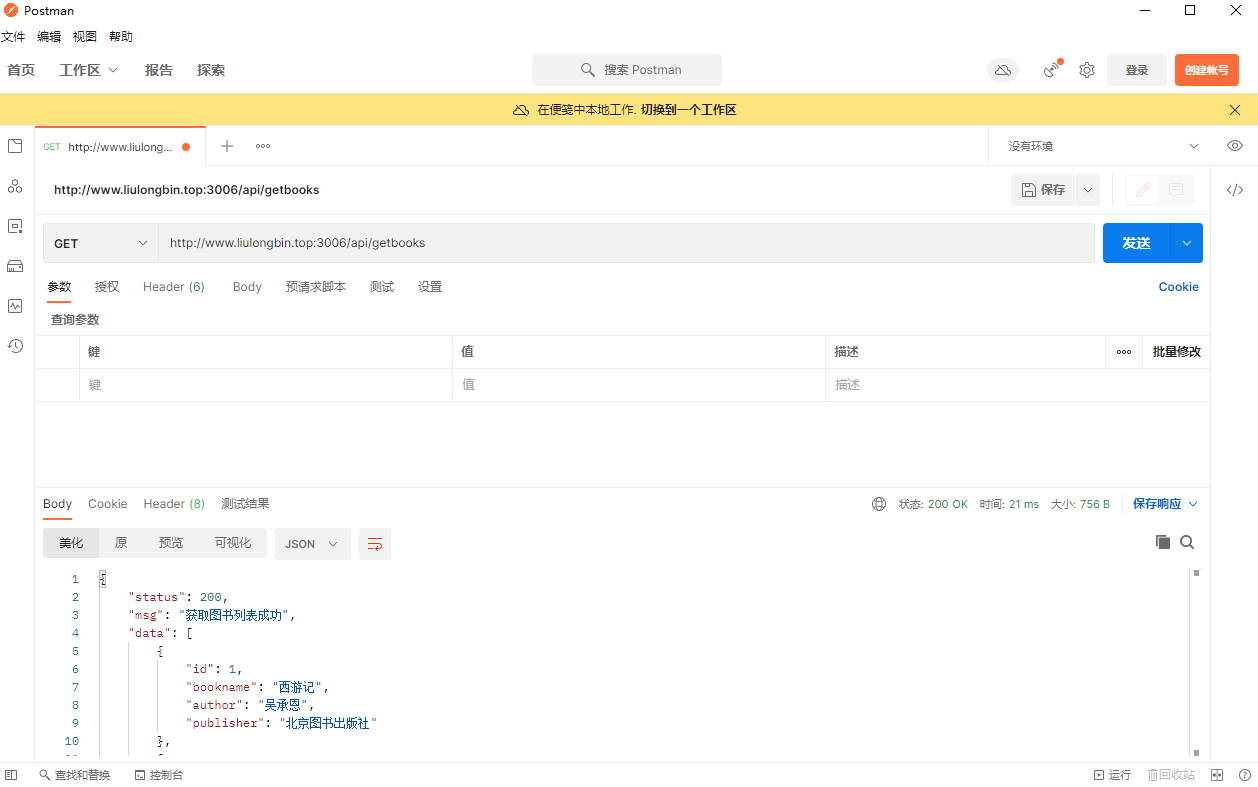Click the two-pane layout icon in status bar
Screen dimensions: 1258x787
(1217, 775)
